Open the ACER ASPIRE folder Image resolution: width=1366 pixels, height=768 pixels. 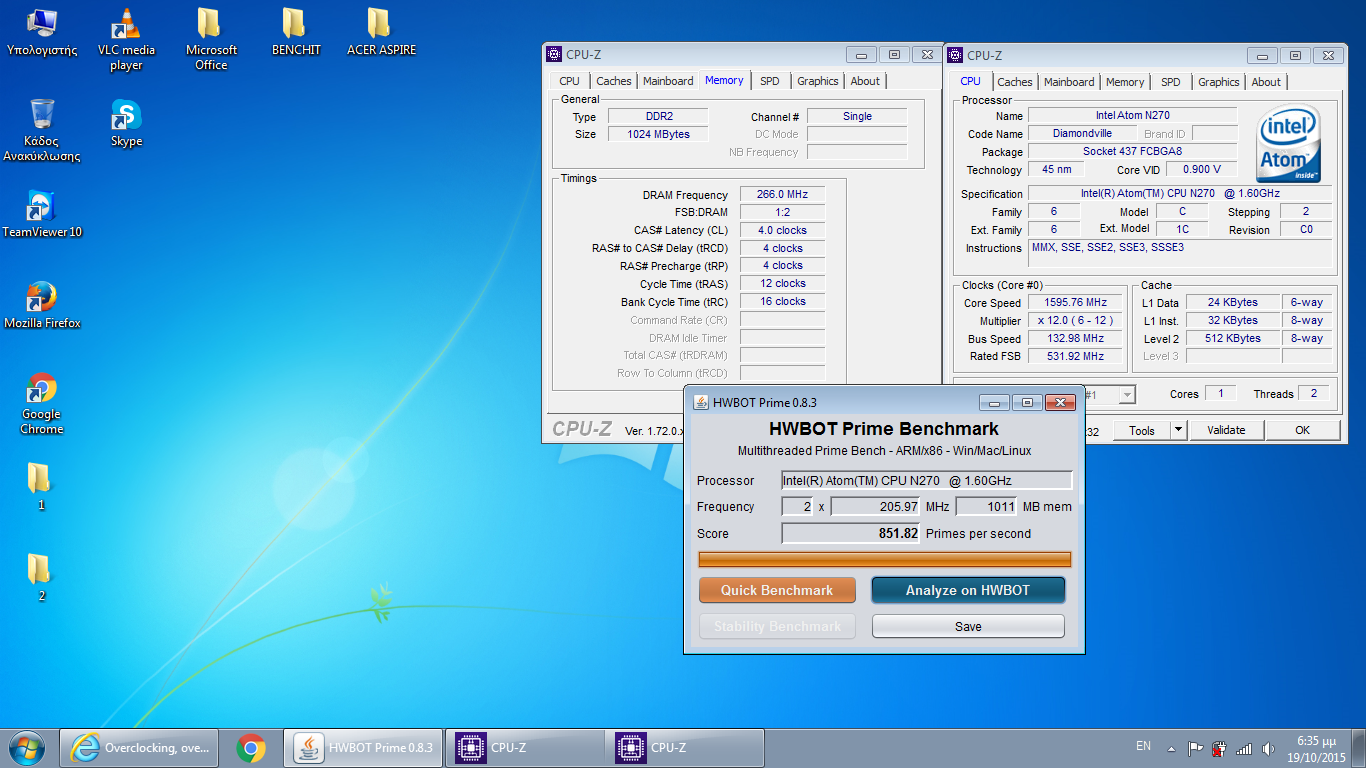tap(381, 32)
